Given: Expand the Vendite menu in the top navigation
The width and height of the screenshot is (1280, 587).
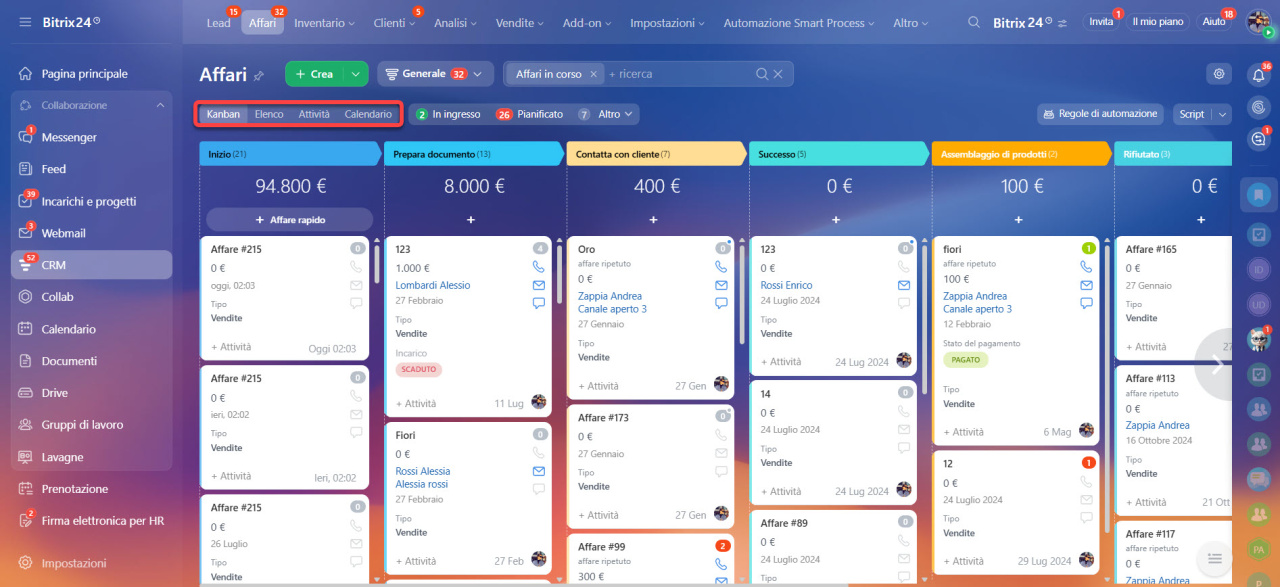Looking at the screenshot, I should click(x=520, y=22).
